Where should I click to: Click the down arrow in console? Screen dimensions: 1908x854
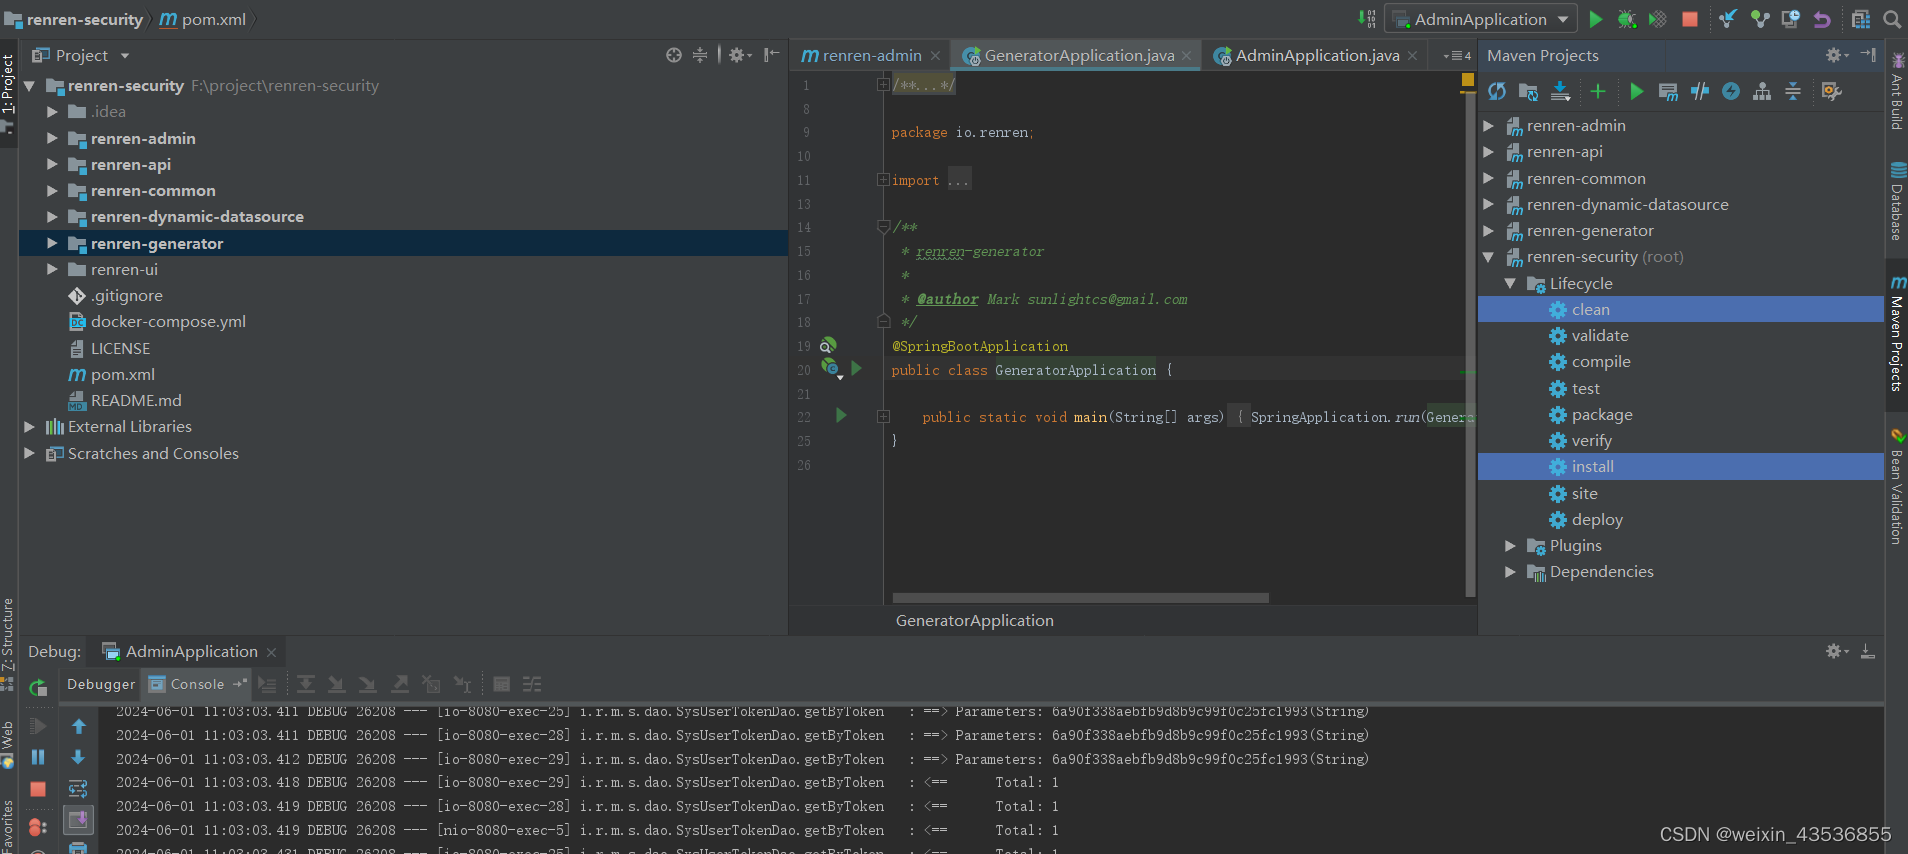78,757
